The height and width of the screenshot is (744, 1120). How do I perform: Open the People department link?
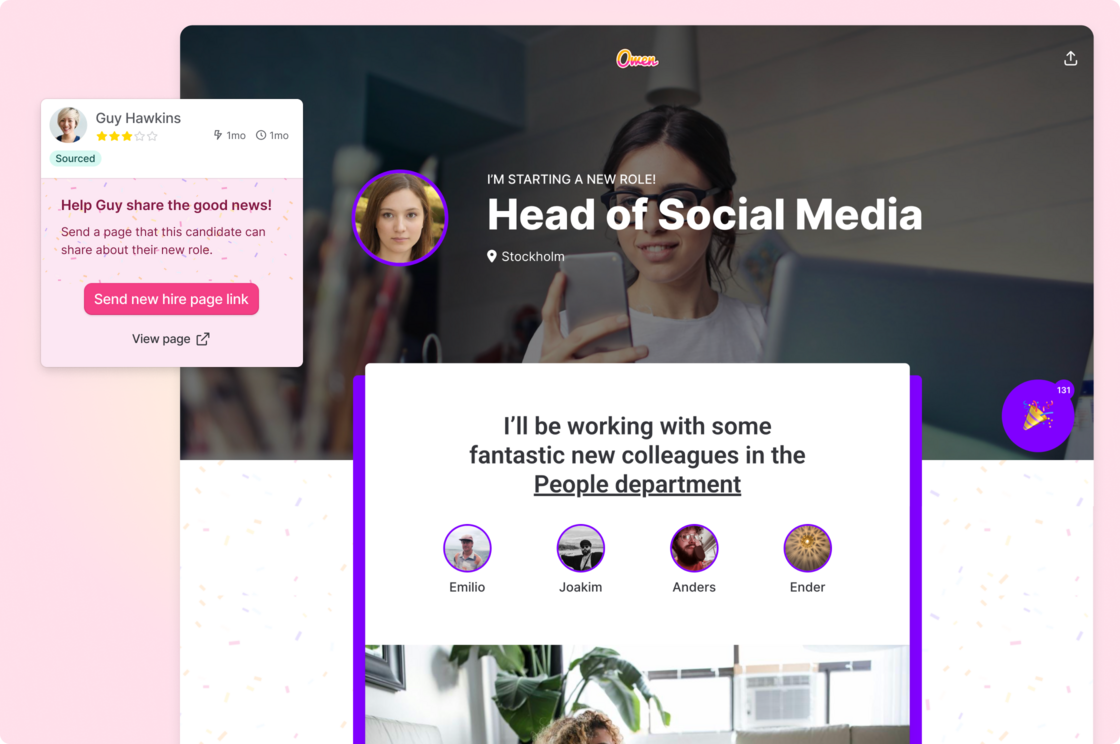coord(637,484)
